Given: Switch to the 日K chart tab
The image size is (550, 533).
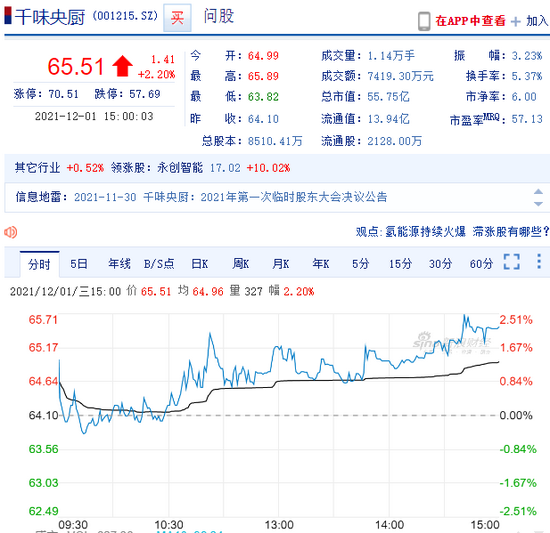Looking at the screenshot, I should [200, 264].
